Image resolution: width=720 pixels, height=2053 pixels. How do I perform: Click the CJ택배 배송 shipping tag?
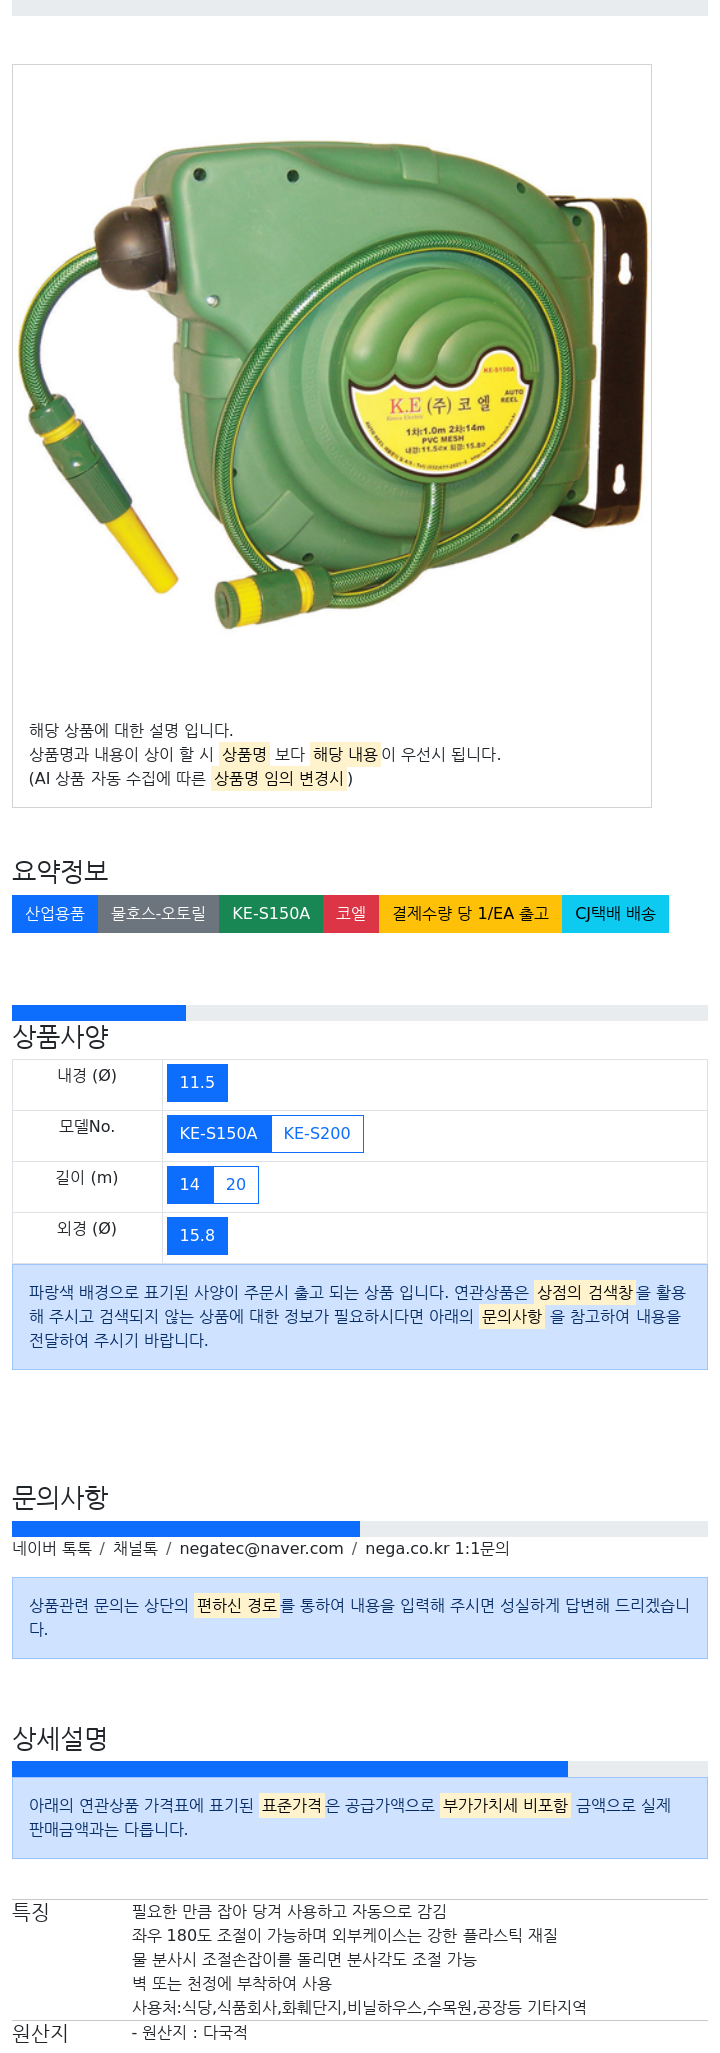click(615, 914)
